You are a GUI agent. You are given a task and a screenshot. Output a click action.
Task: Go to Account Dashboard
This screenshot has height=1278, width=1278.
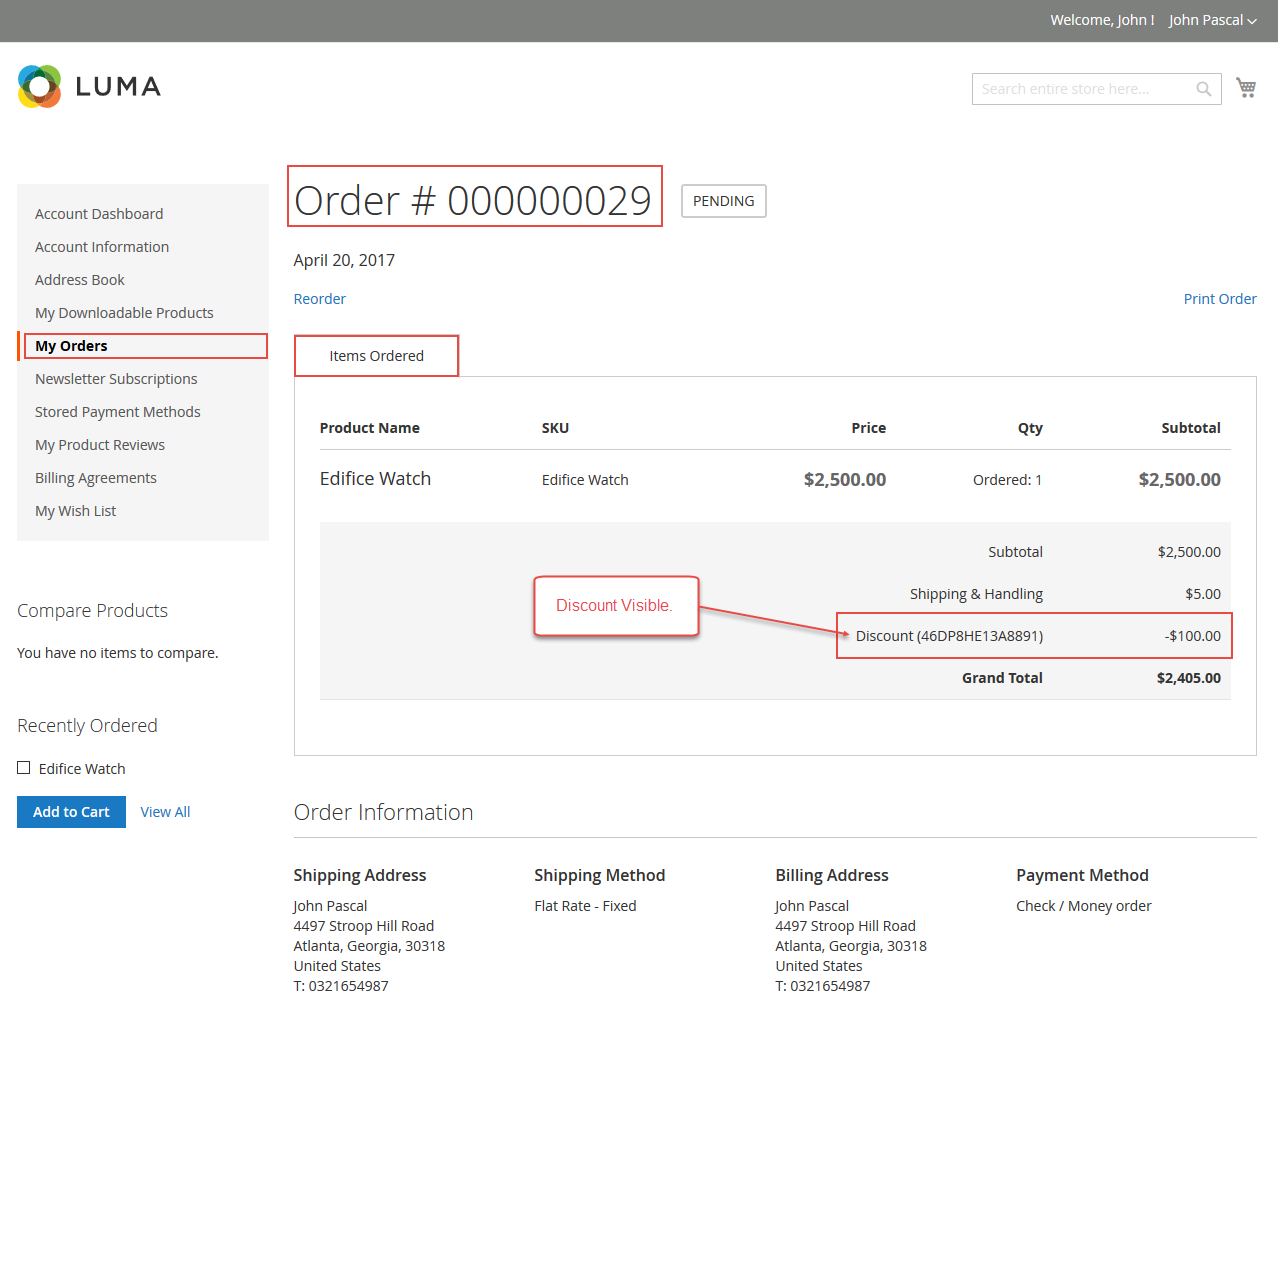pyautogui.click(x=99, y=214)
